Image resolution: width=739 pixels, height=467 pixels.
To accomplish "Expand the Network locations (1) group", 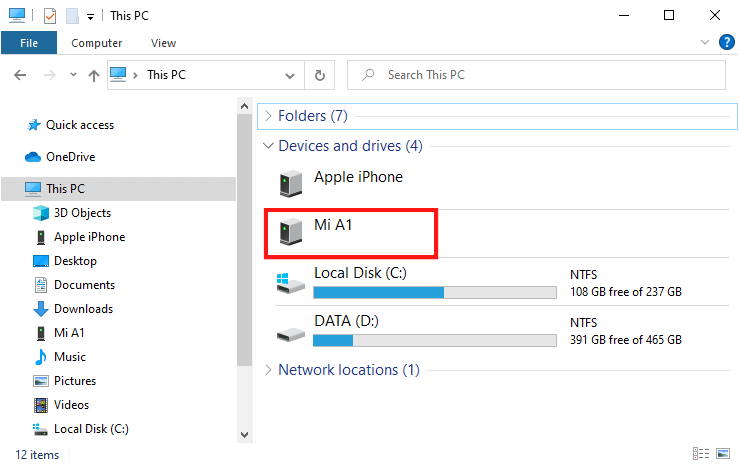I will tap(268, 370).
